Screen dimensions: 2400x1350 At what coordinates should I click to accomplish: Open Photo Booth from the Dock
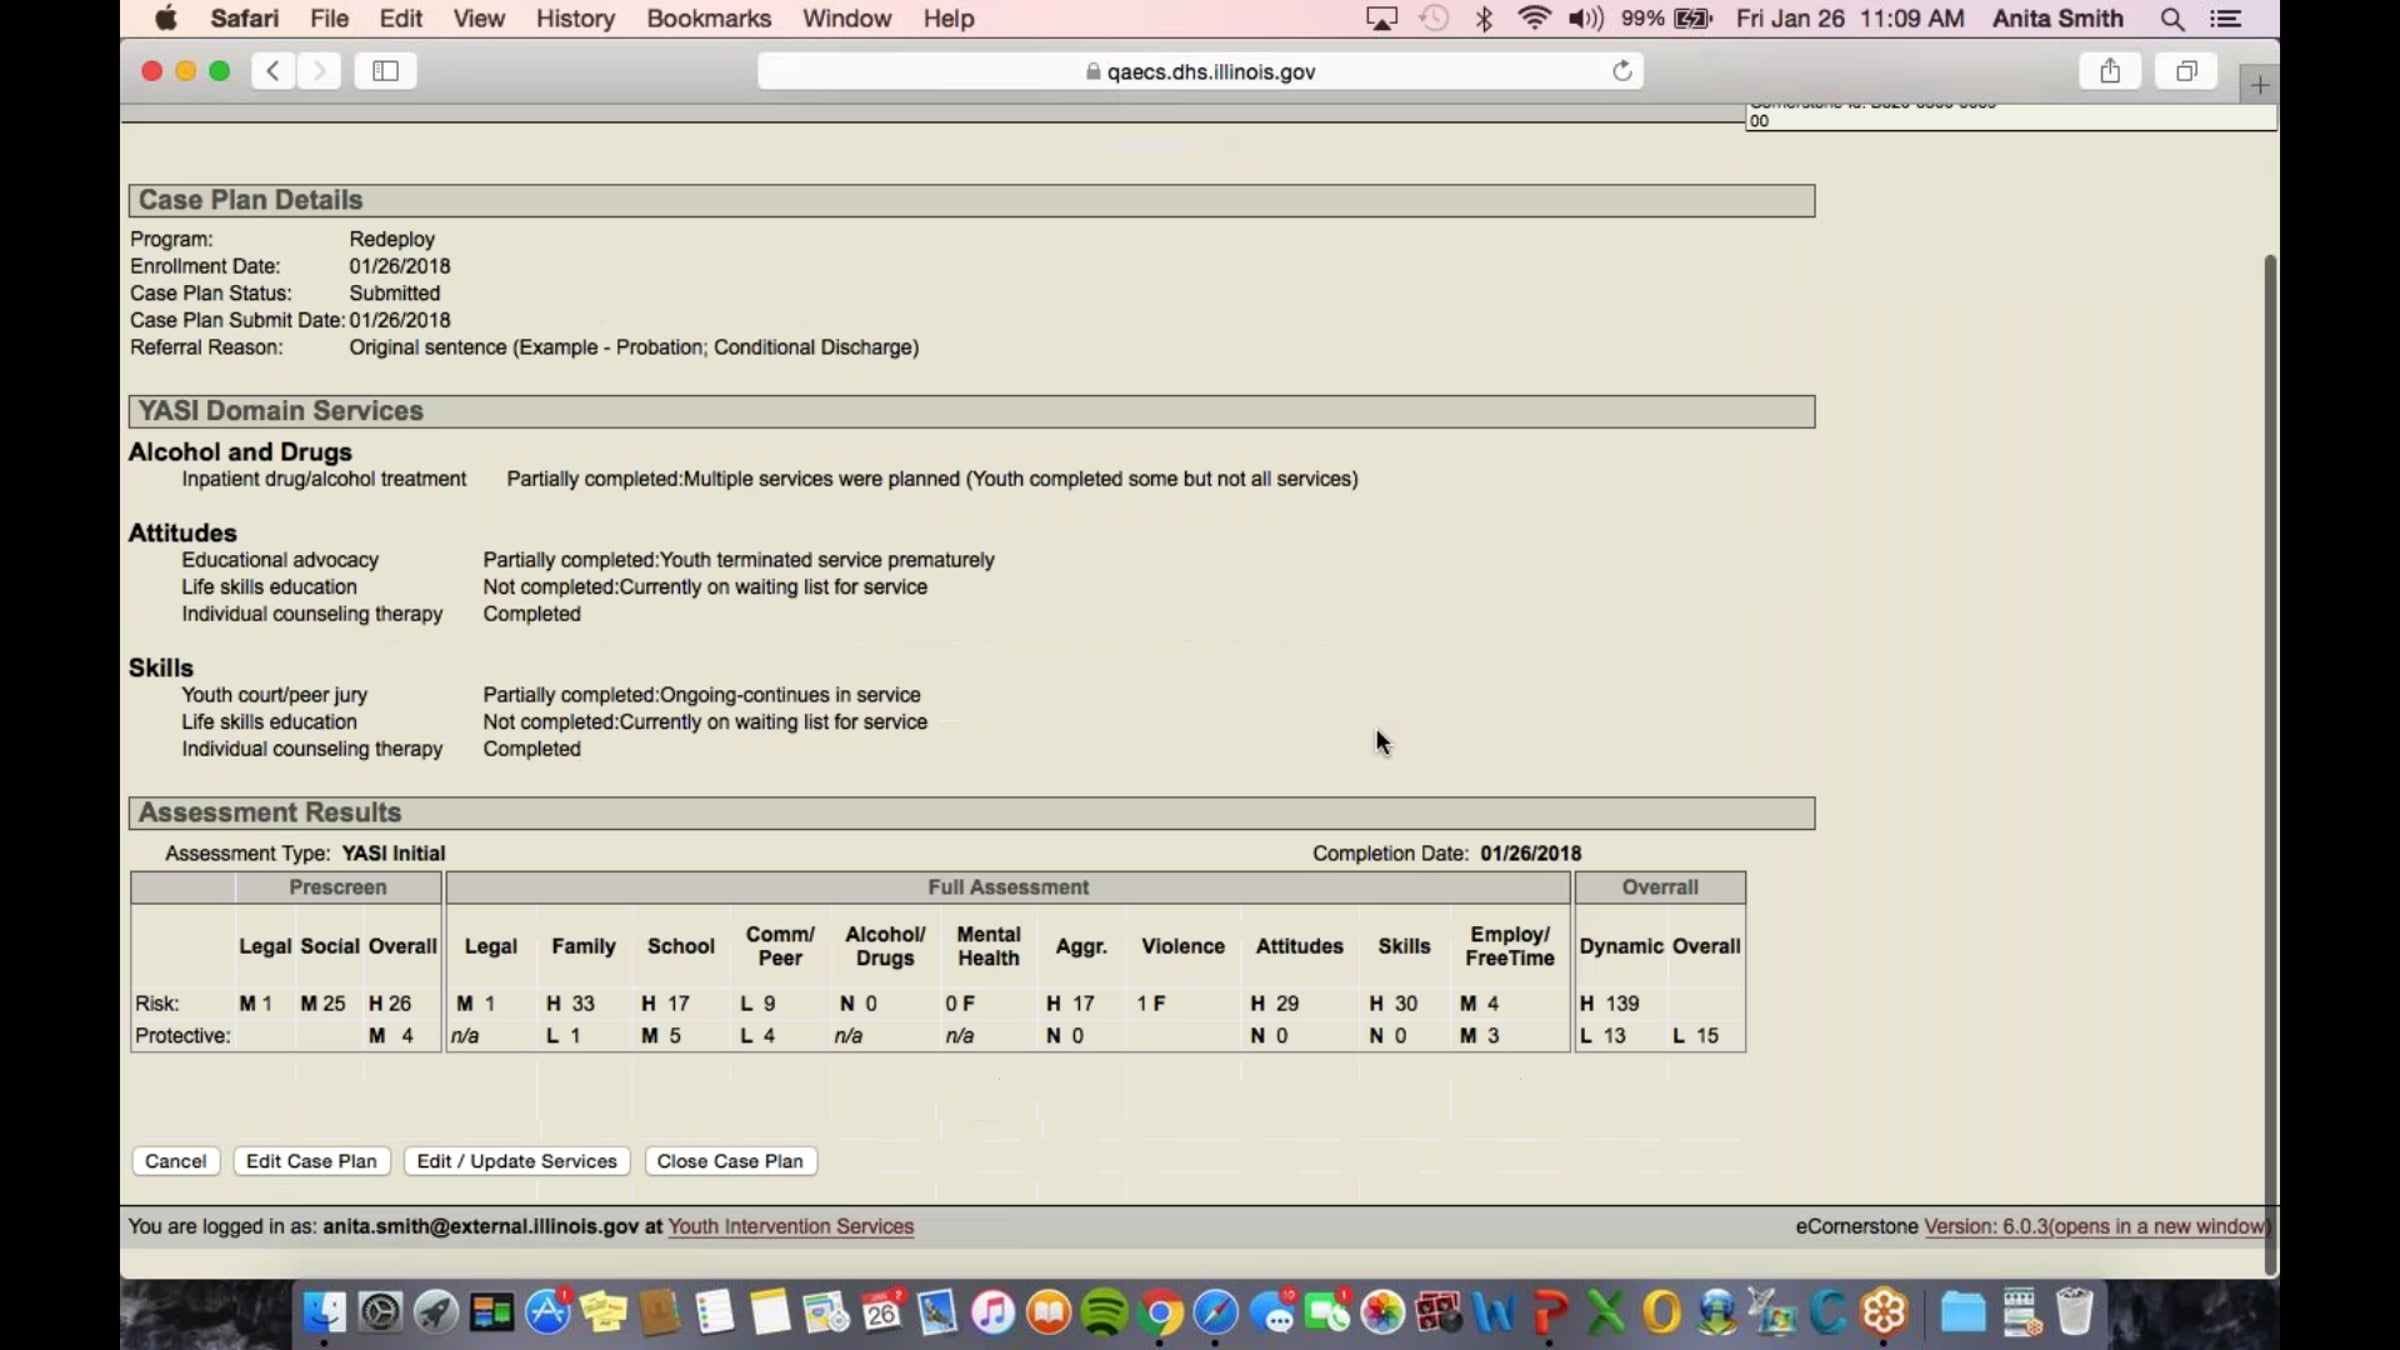(1439, 1312)
